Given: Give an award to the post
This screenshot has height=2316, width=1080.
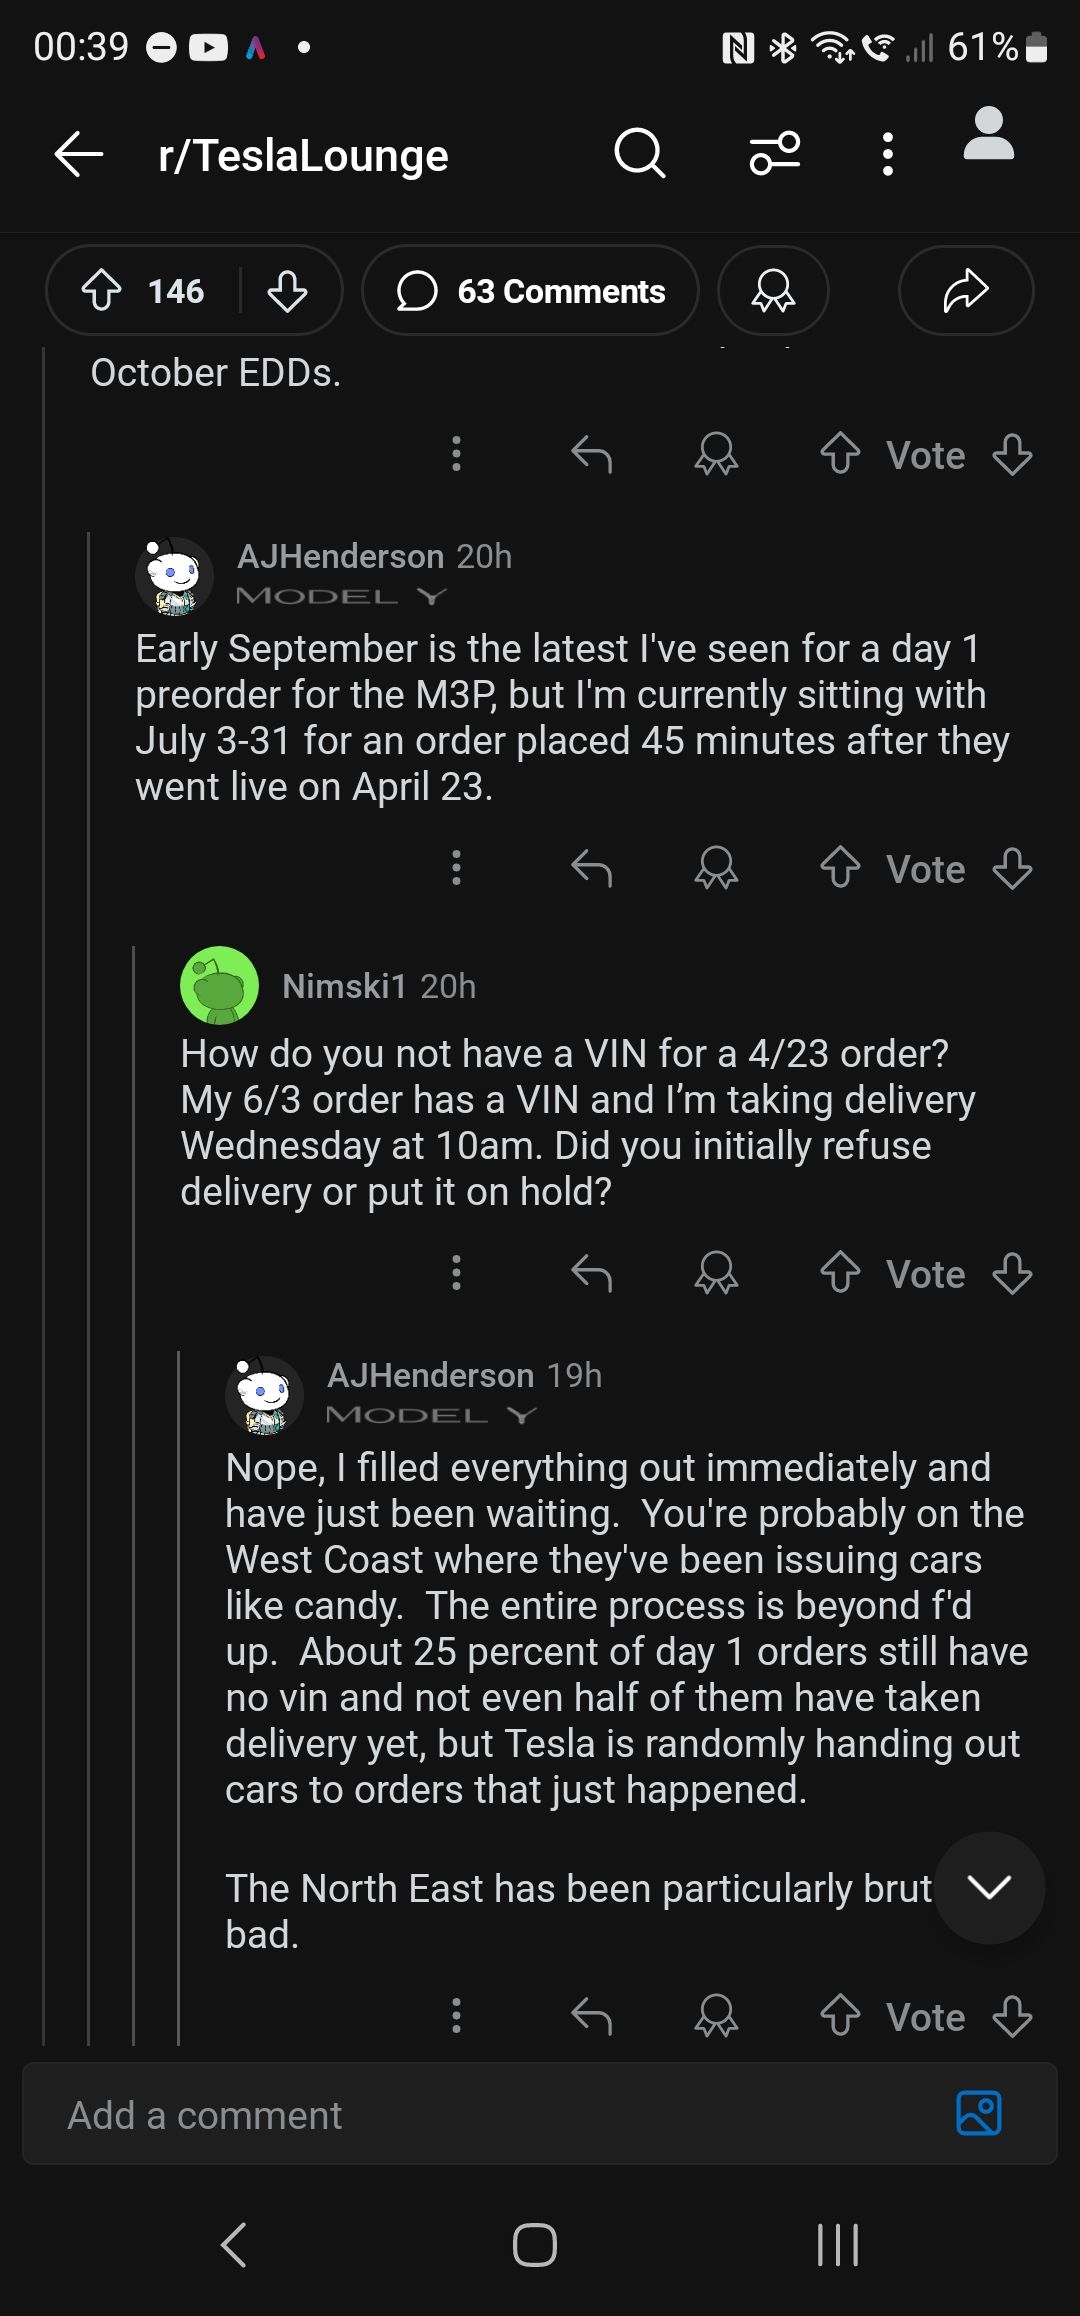Looking at the screenshot, I should tap(773, 291).
